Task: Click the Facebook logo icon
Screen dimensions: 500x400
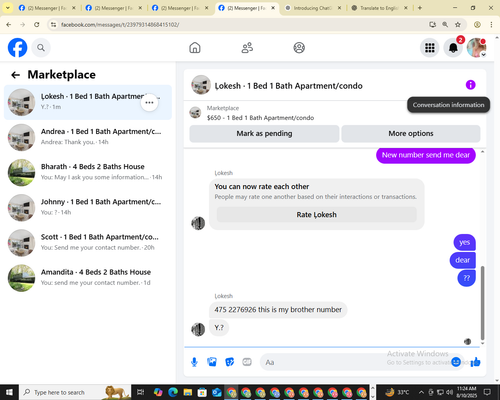Action: point(17,48)
